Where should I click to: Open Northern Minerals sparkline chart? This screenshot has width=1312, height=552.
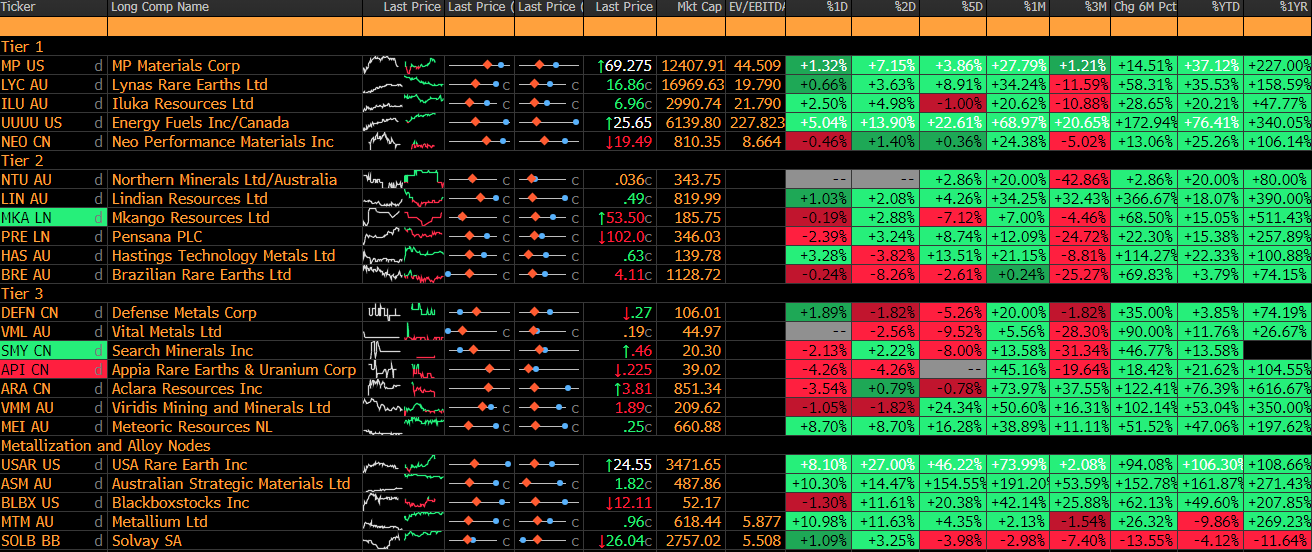tap(402, 180)
